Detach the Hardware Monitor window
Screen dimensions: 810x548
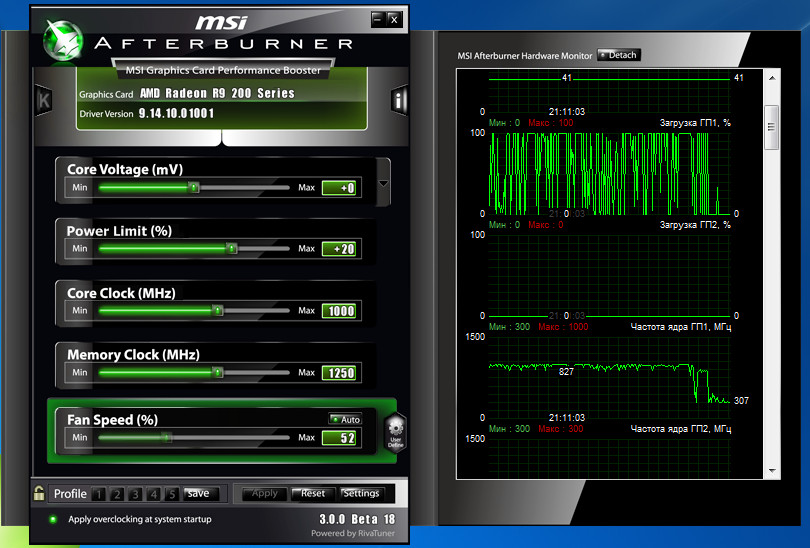click(x=619, y=55)
